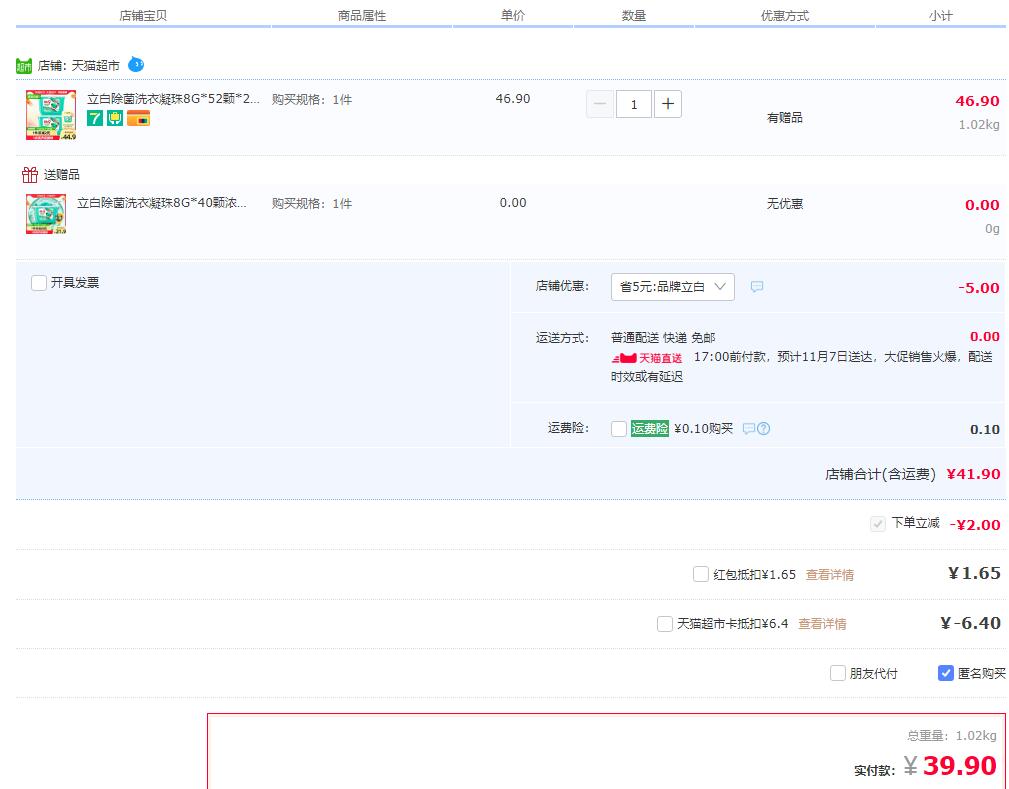The width and height of the screenshot is (1009, 789).
Task: Click the Wangwang chat icon beside 天猫超市
Action: coord(136,65)
